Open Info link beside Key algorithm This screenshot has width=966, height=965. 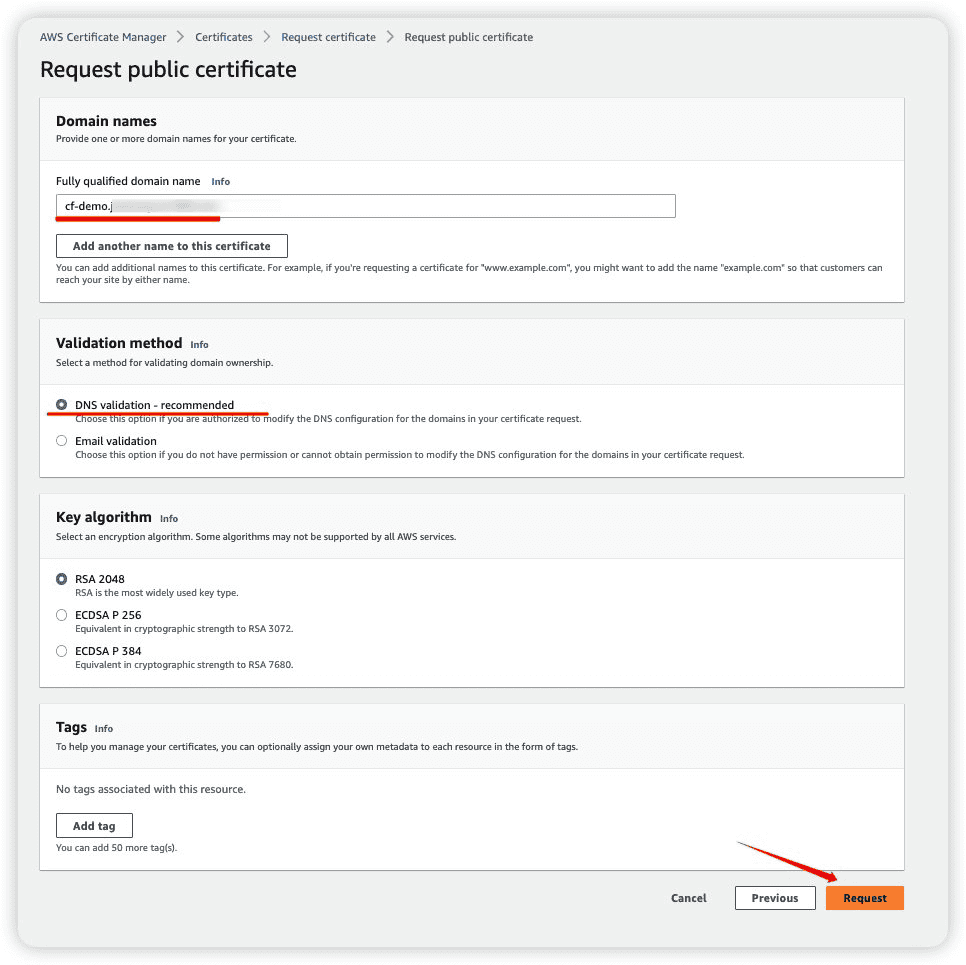(169, 519)
